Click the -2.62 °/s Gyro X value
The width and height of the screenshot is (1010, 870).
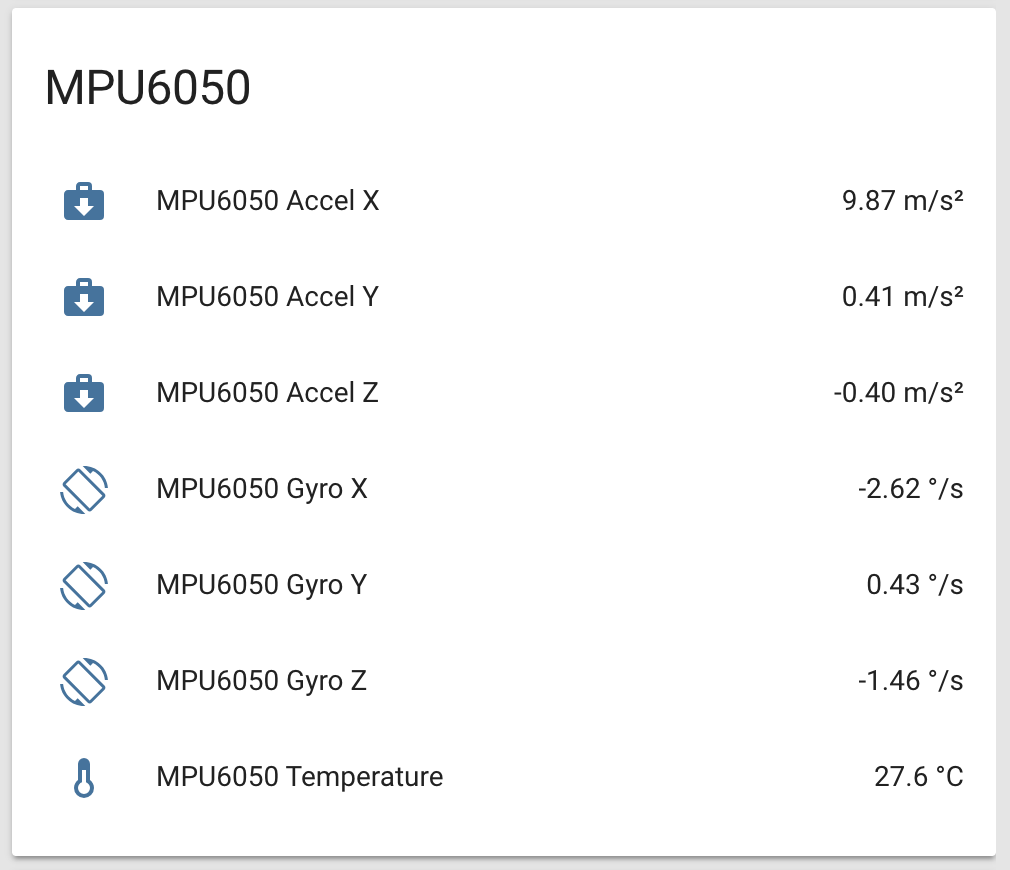tap(910, 489)
